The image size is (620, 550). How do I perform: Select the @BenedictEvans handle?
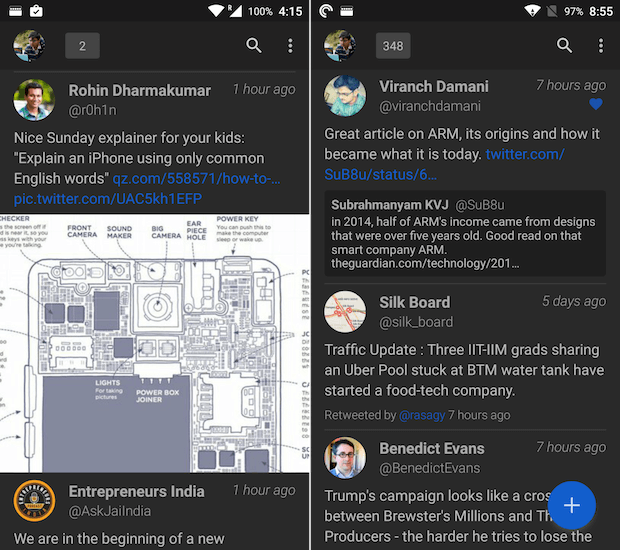[x=430, y=469]
